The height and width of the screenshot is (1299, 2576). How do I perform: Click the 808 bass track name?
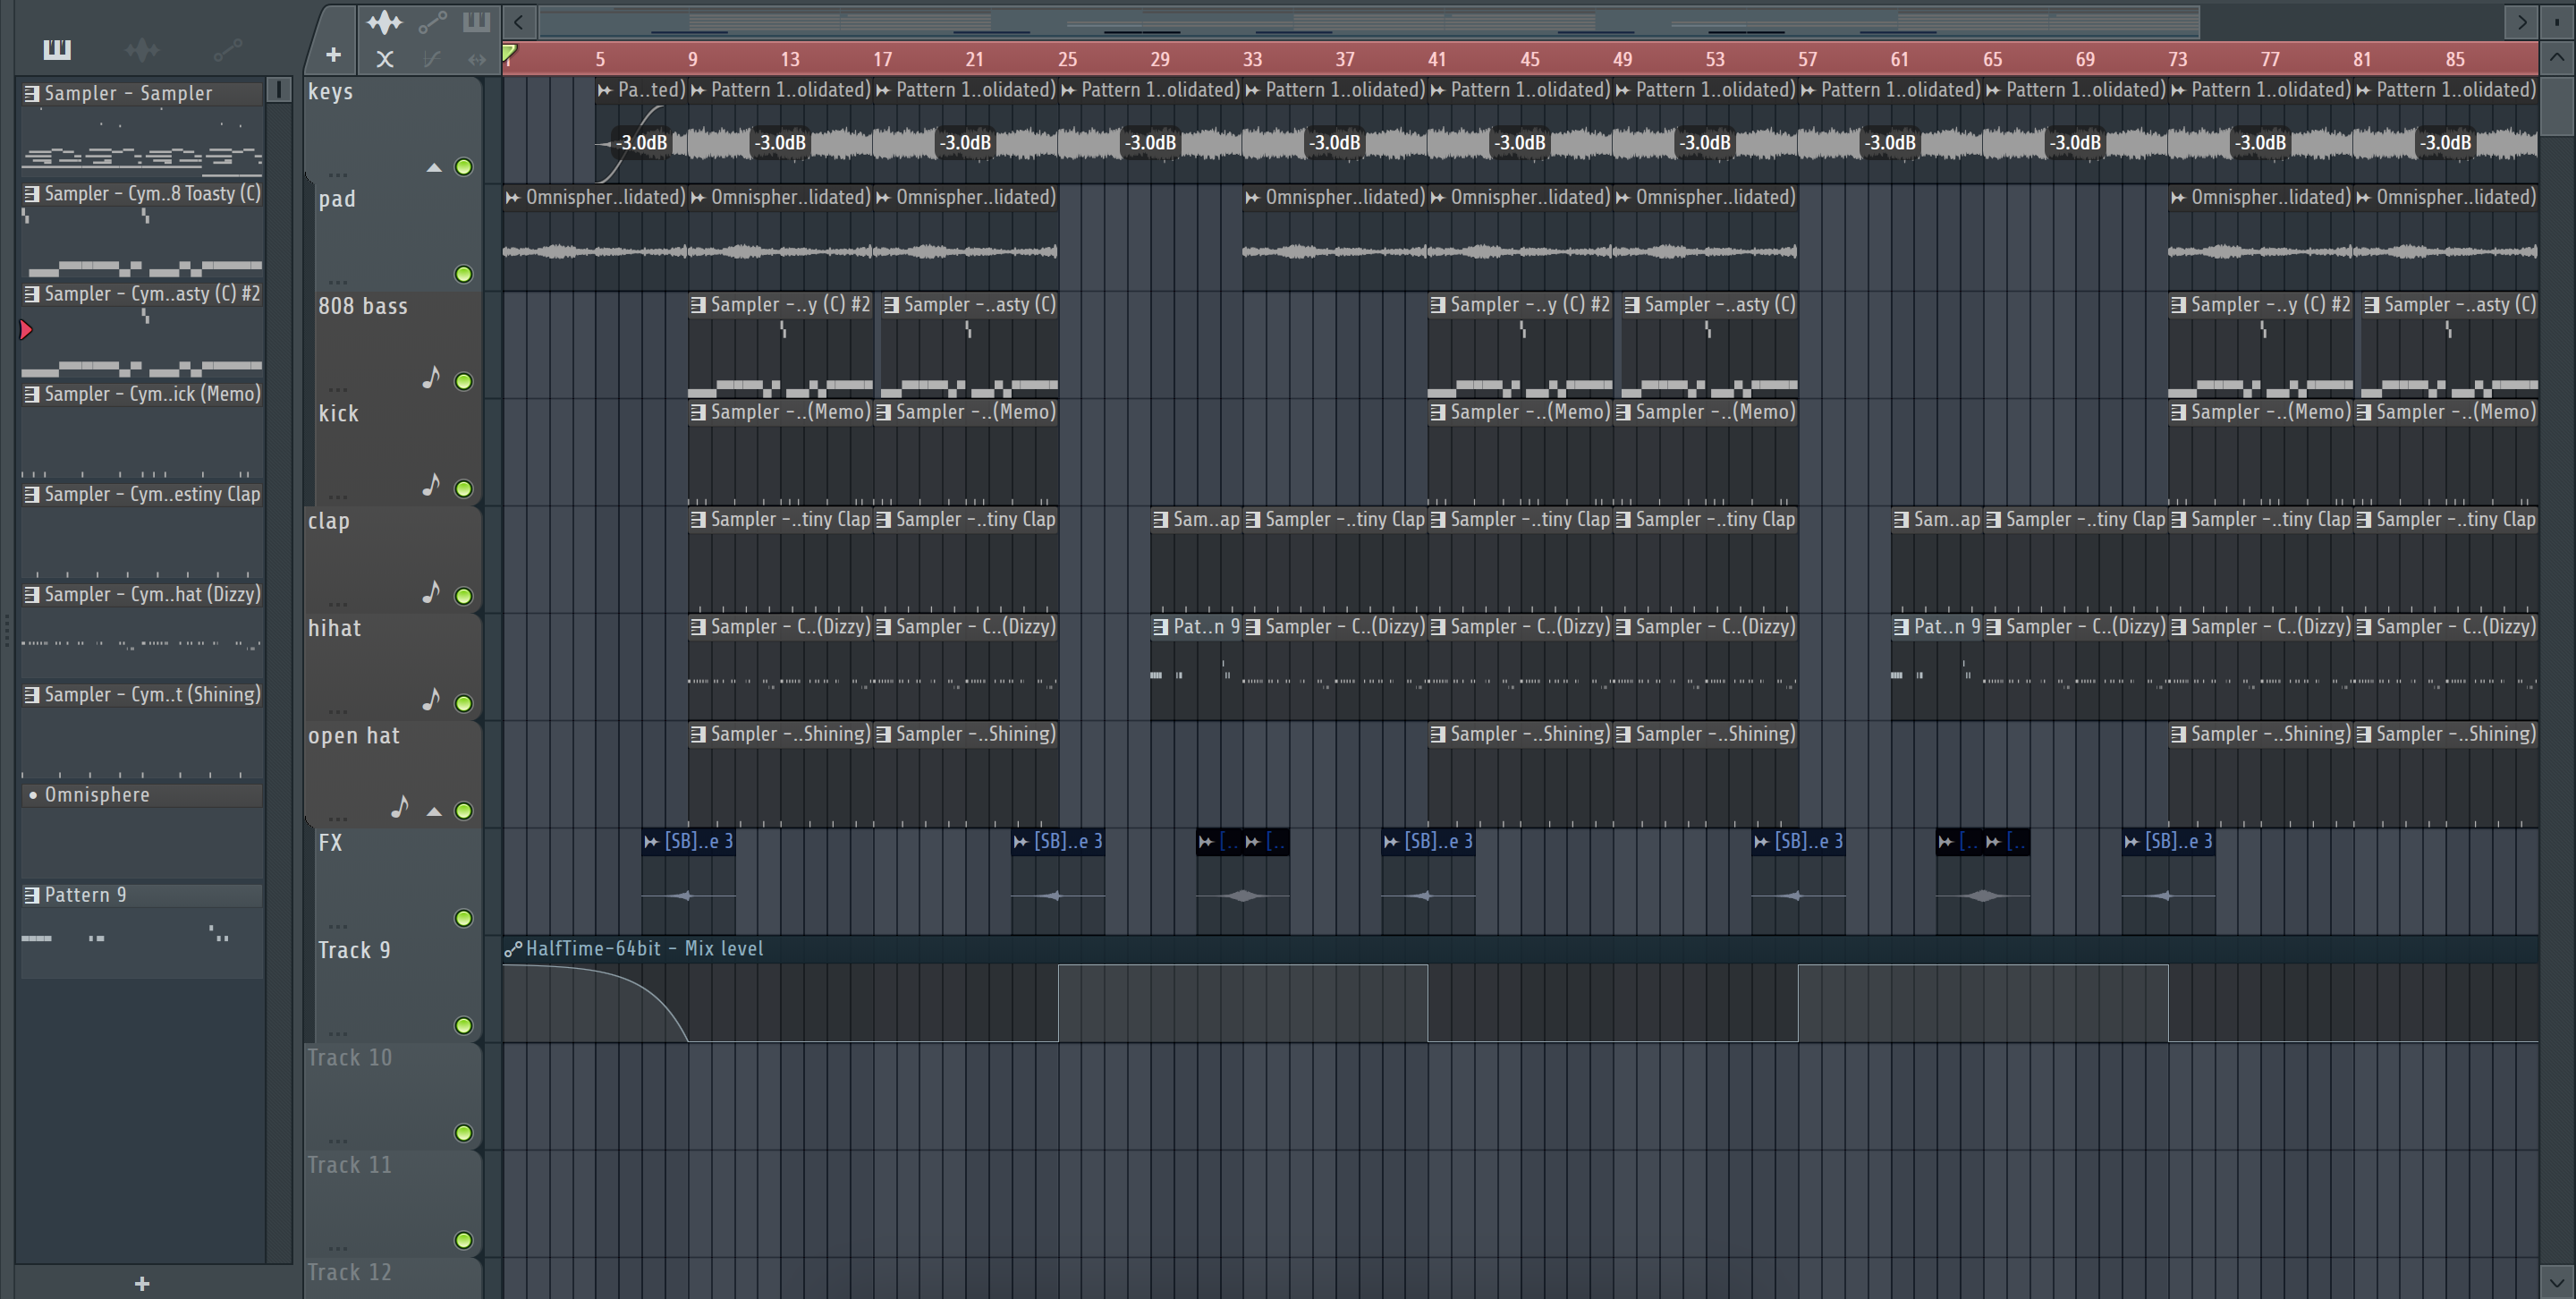[363, 306]
